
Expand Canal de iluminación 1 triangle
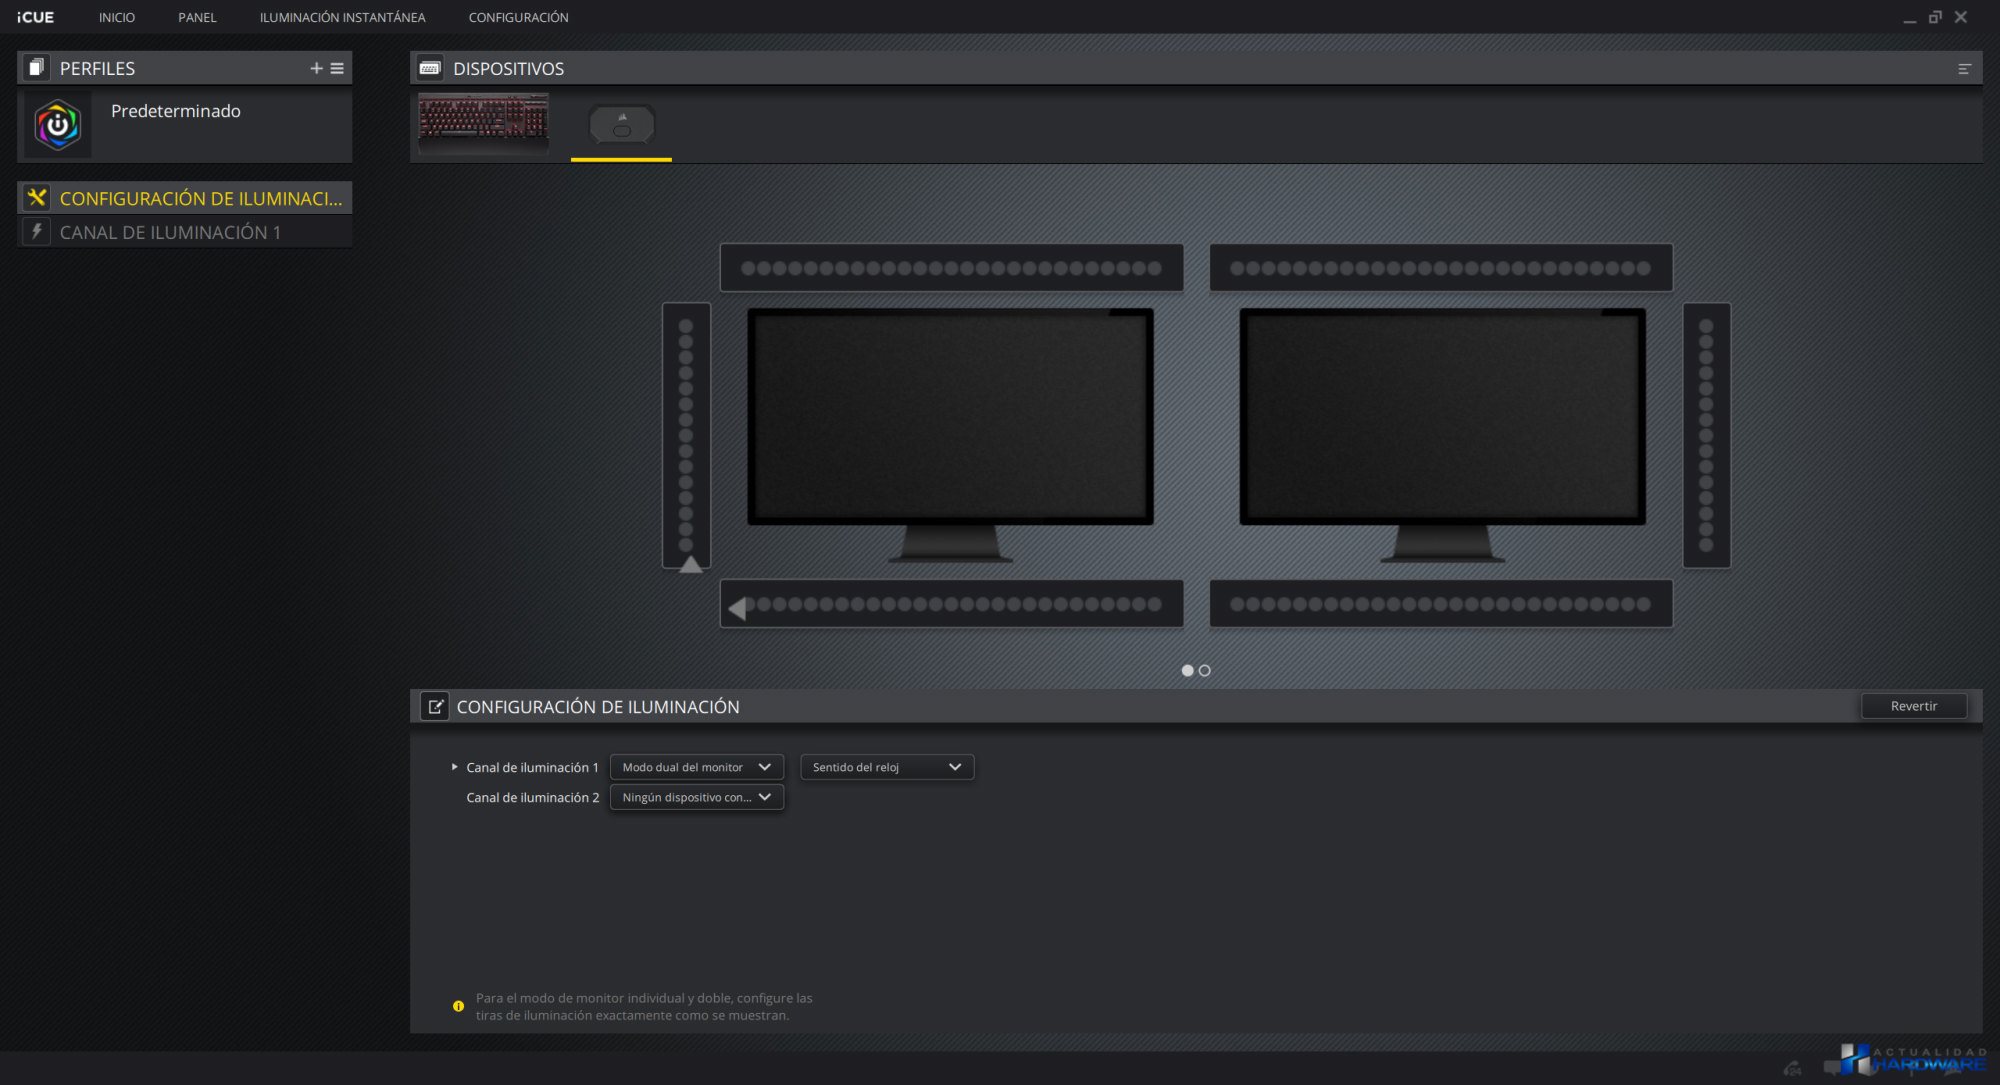(454, 767)
